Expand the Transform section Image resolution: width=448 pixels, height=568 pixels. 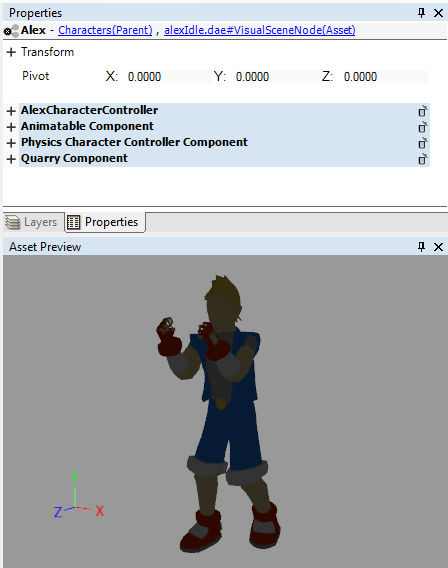pos(11,52)
